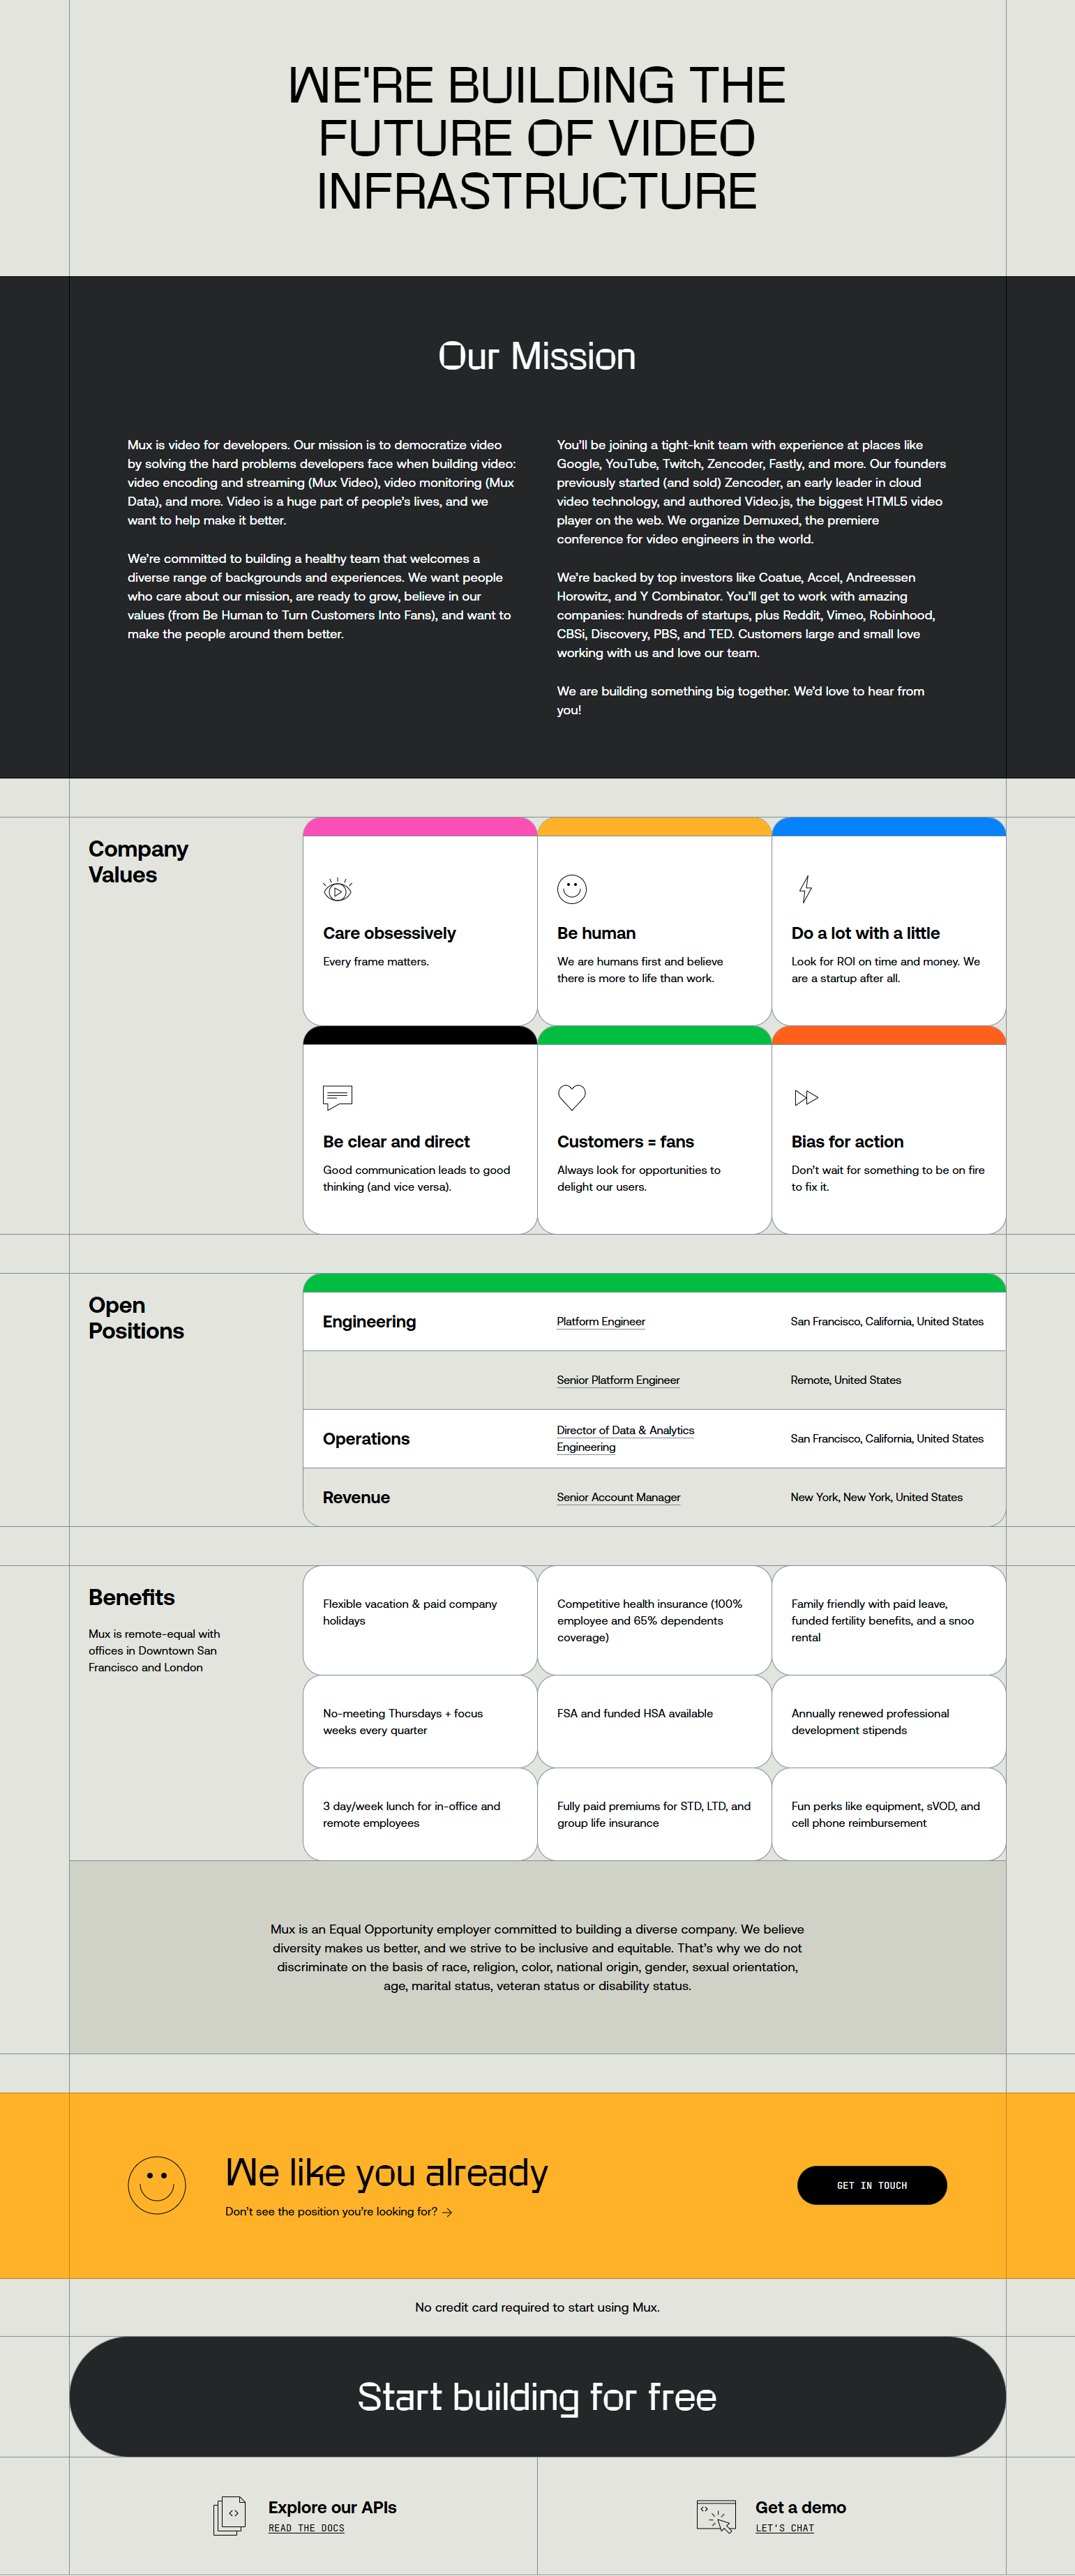1075x2576 pixels.
Task: Click the smiley icon above Be human
Action: (x=572, y=889)
